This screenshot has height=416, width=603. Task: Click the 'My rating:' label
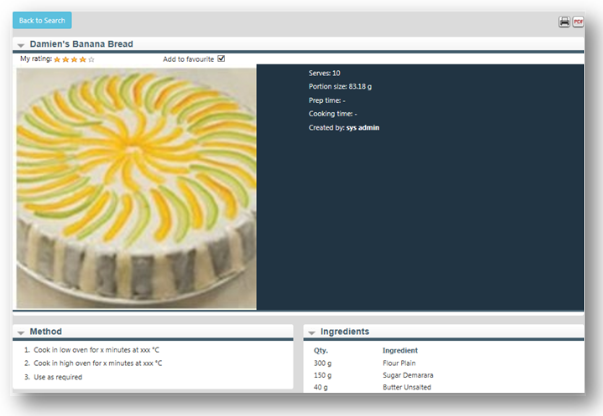click(x=36, y=59)
